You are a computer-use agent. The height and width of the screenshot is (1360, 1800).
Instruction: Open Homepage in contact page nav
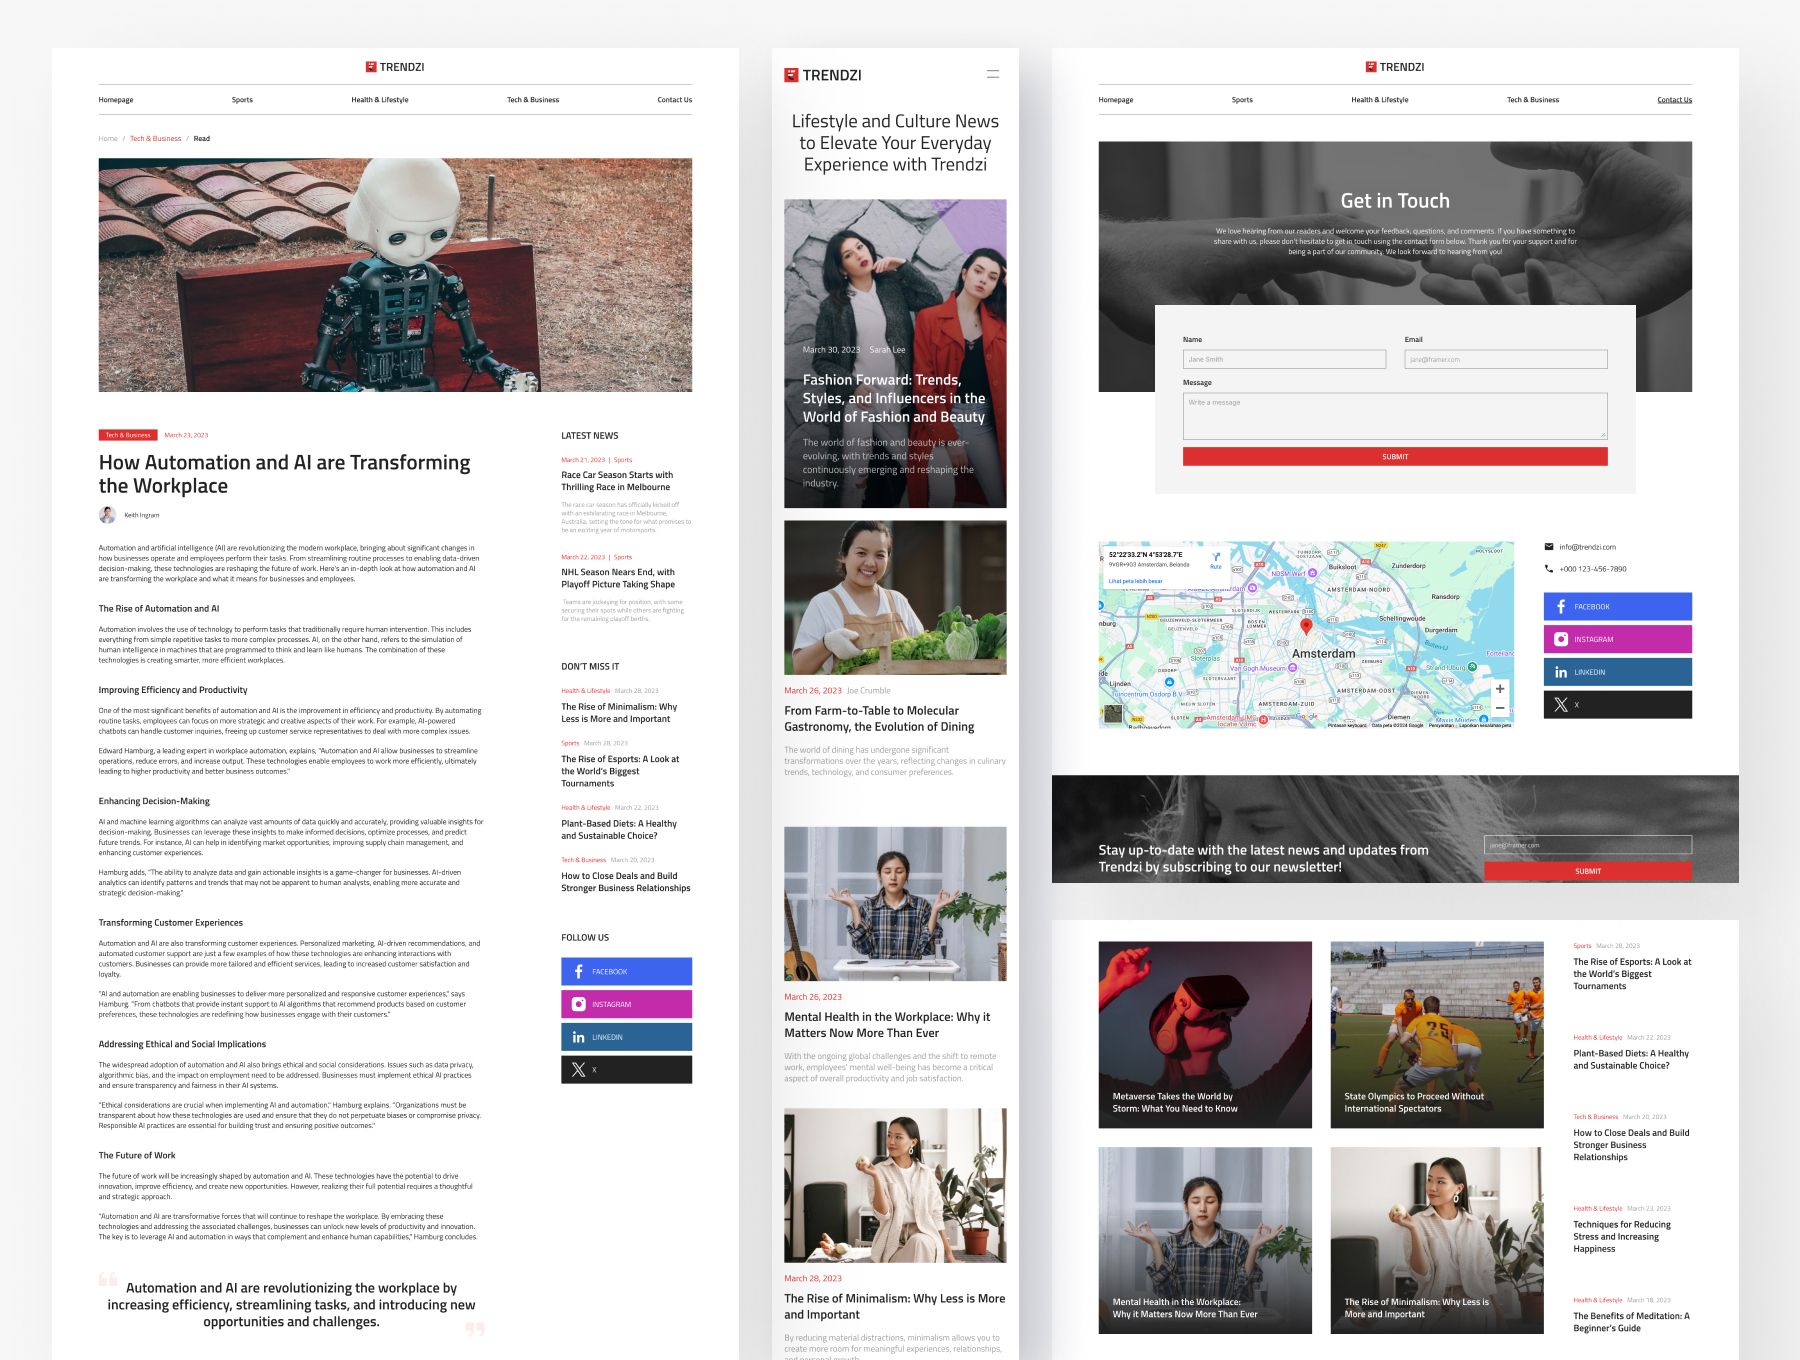pyautogui.click(x=1116, y=100)
